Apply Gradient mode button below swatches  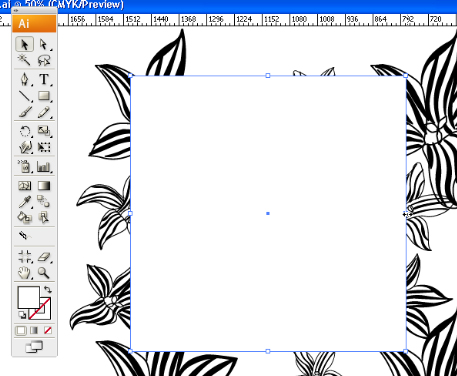(34, 330)
